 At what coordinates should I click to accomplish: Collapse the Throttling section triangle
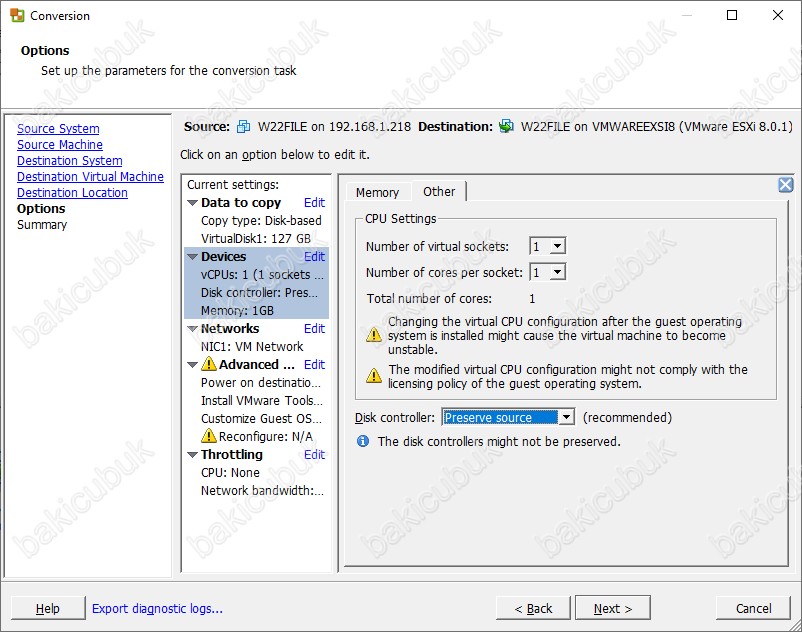pyautogui.click(x=192, y=455)
